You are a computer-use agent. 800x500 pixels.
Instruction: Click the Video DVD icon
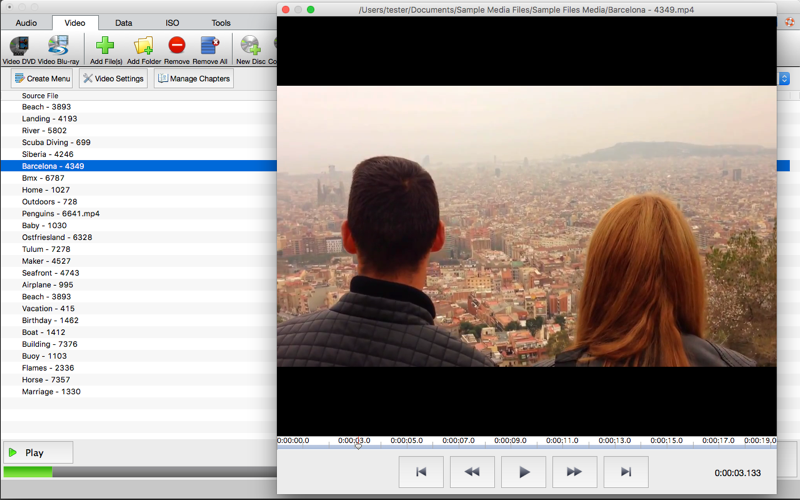coord(19,46)
